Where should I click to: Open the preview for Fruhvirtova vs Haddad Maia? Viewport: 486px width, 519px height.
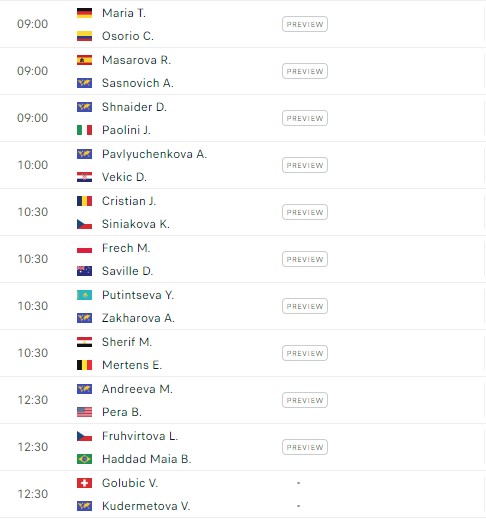(305, 447)
